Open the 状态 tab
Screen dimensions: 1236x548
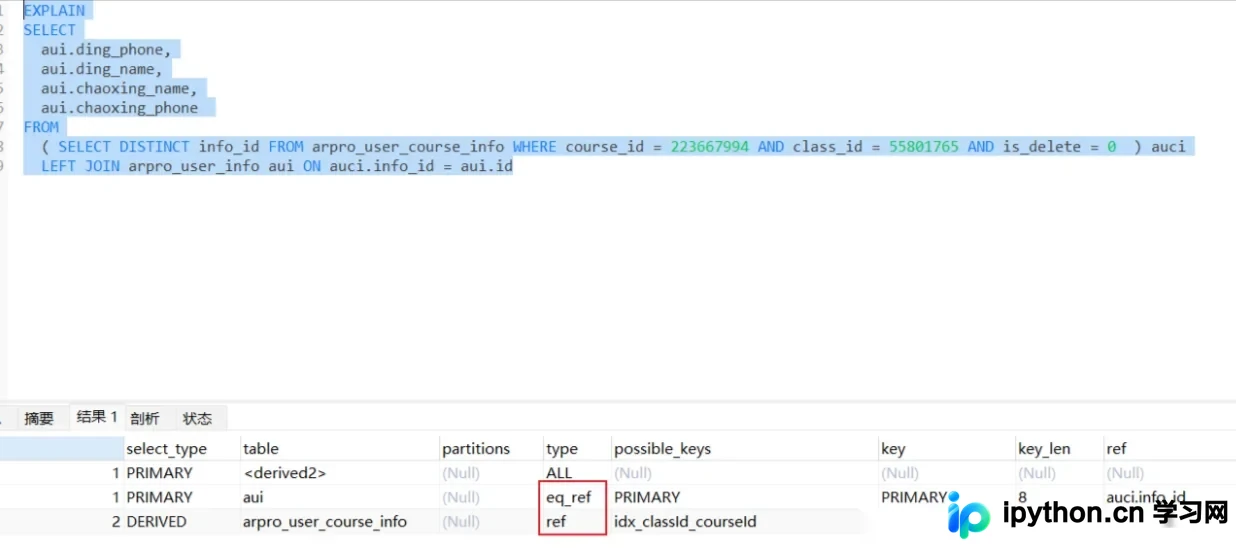(197, 418)
